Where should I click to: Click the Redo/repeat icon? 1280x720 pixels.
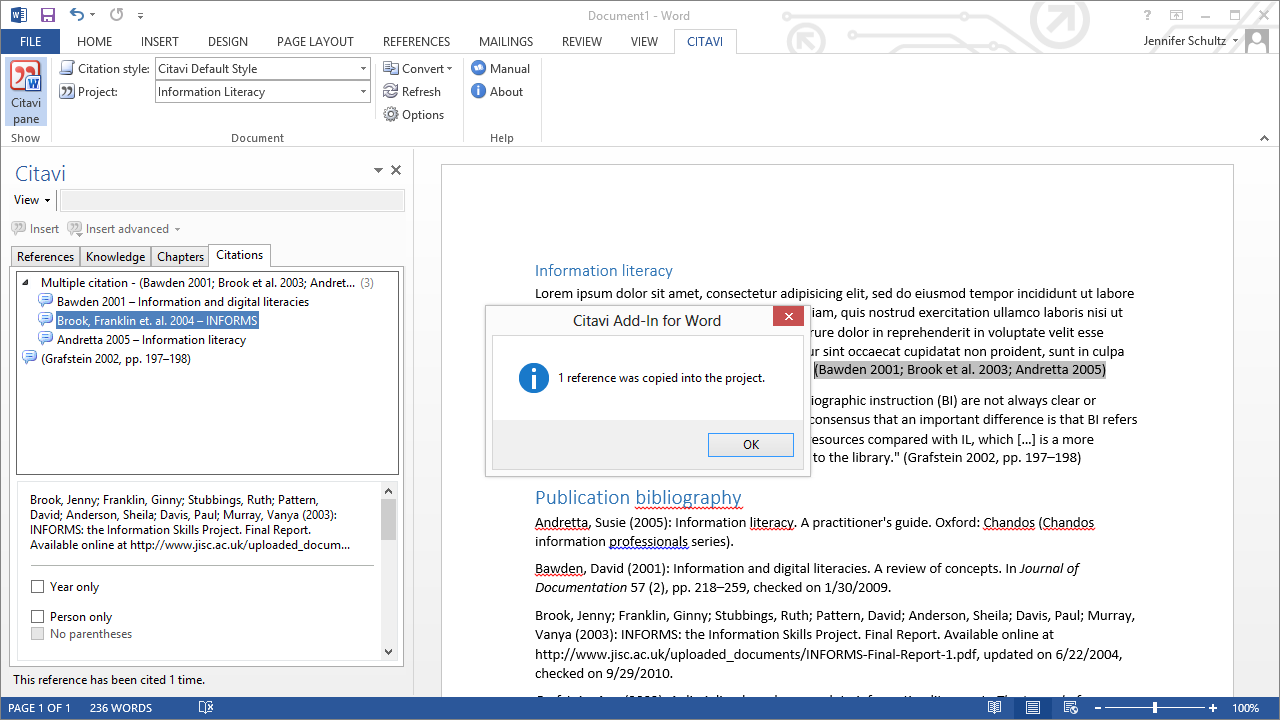pos(116,15)
